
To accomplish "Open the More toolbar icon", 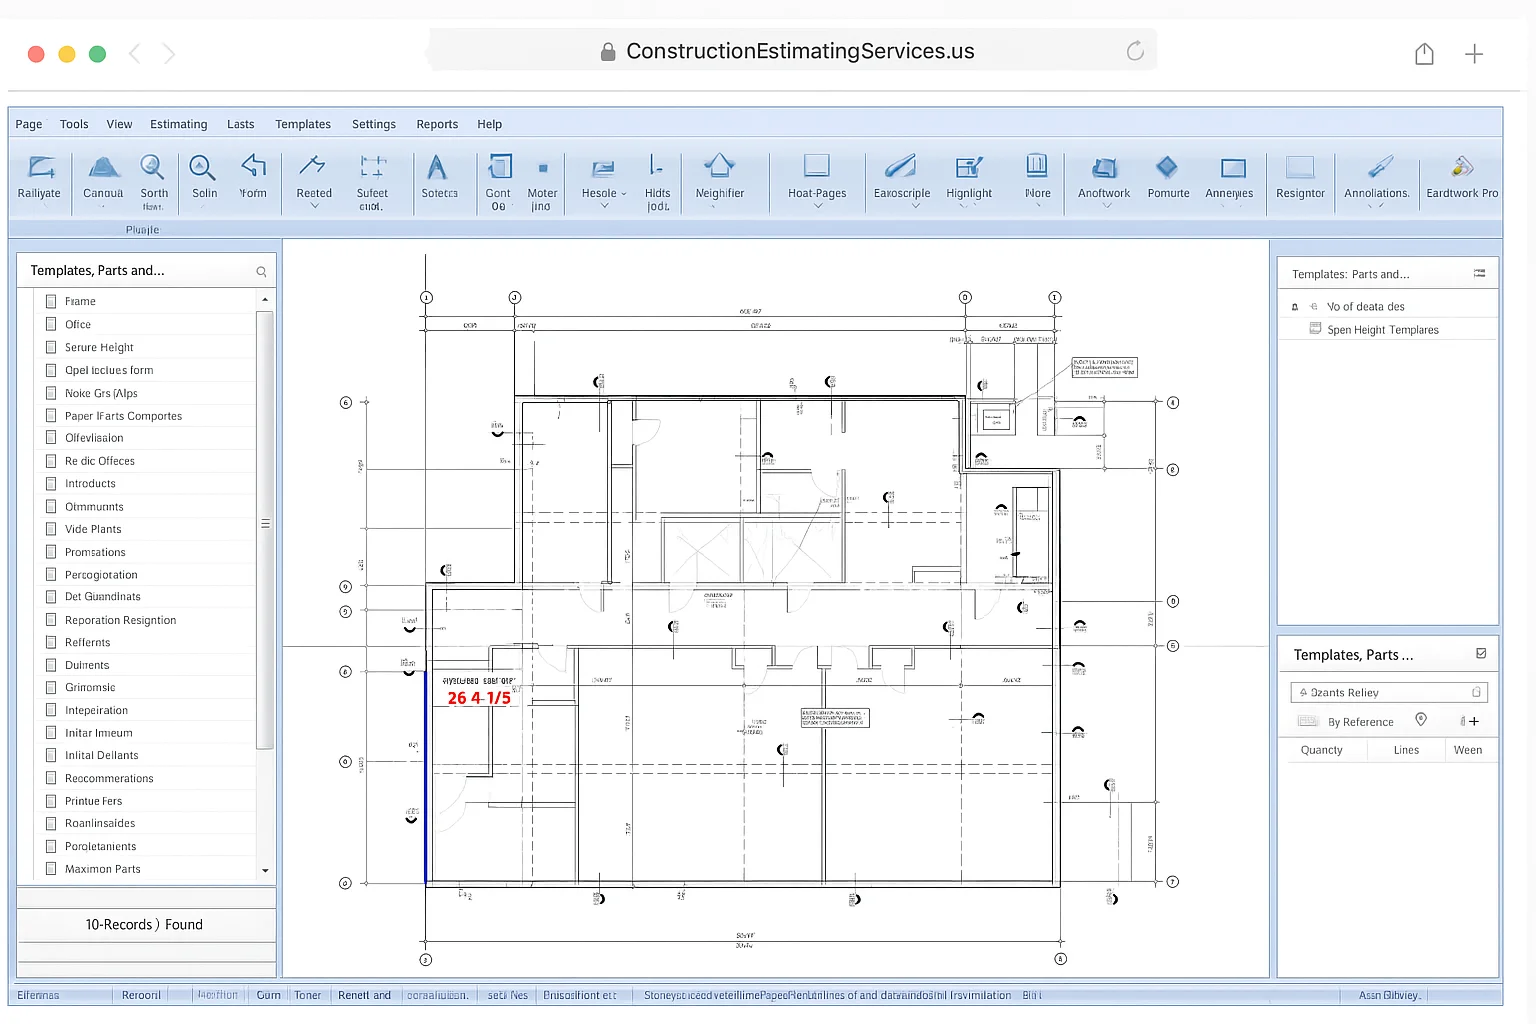I will [x=1037, y=166].
